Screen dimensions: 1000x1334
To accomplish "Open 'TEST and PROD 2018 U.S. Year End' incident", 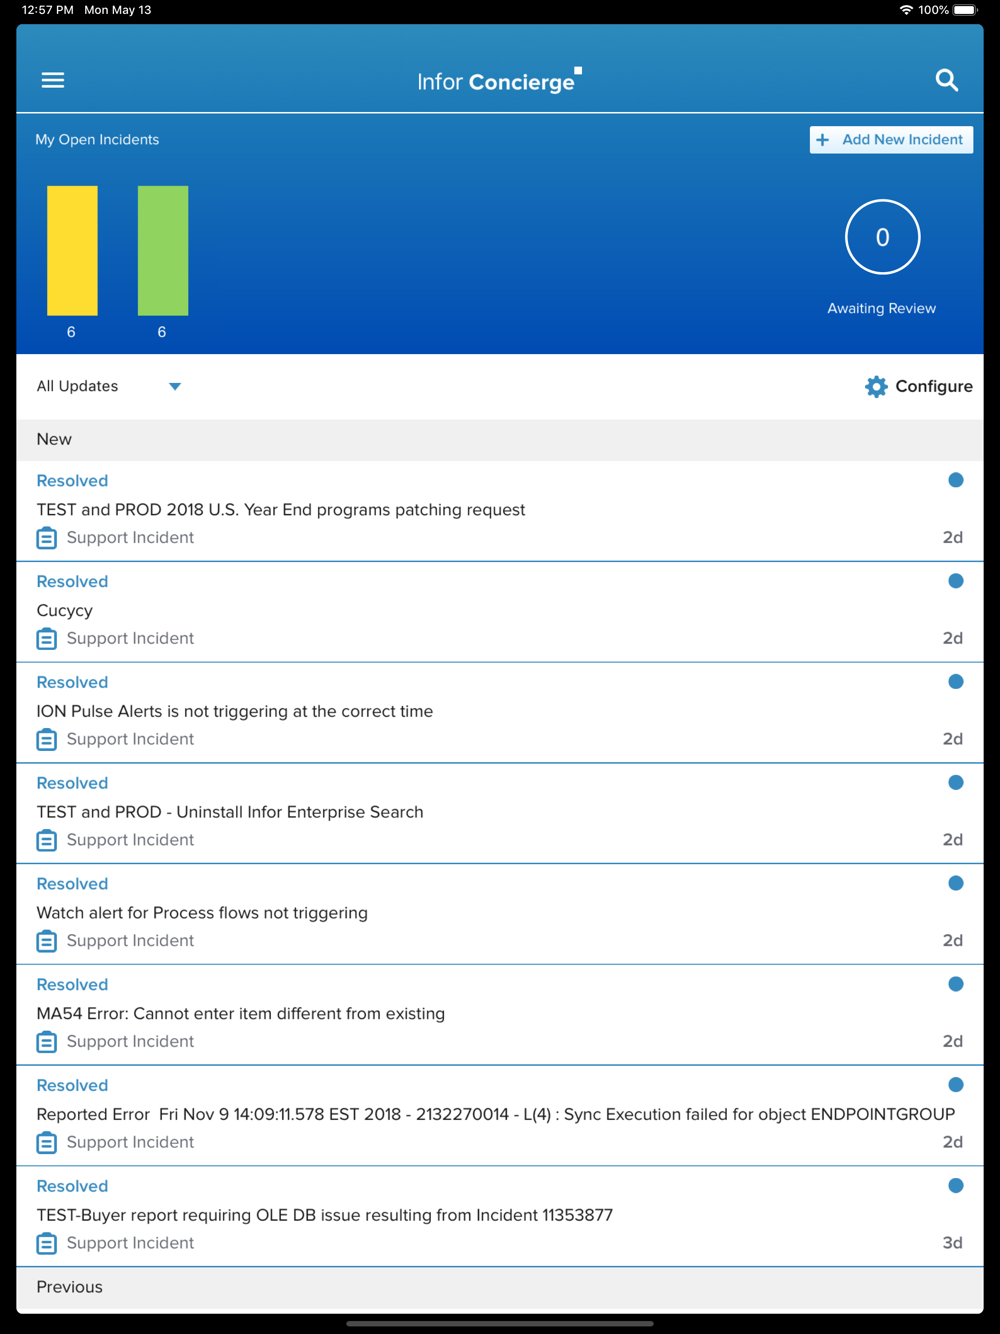I will pyautogui.click(x=281, y=510).
